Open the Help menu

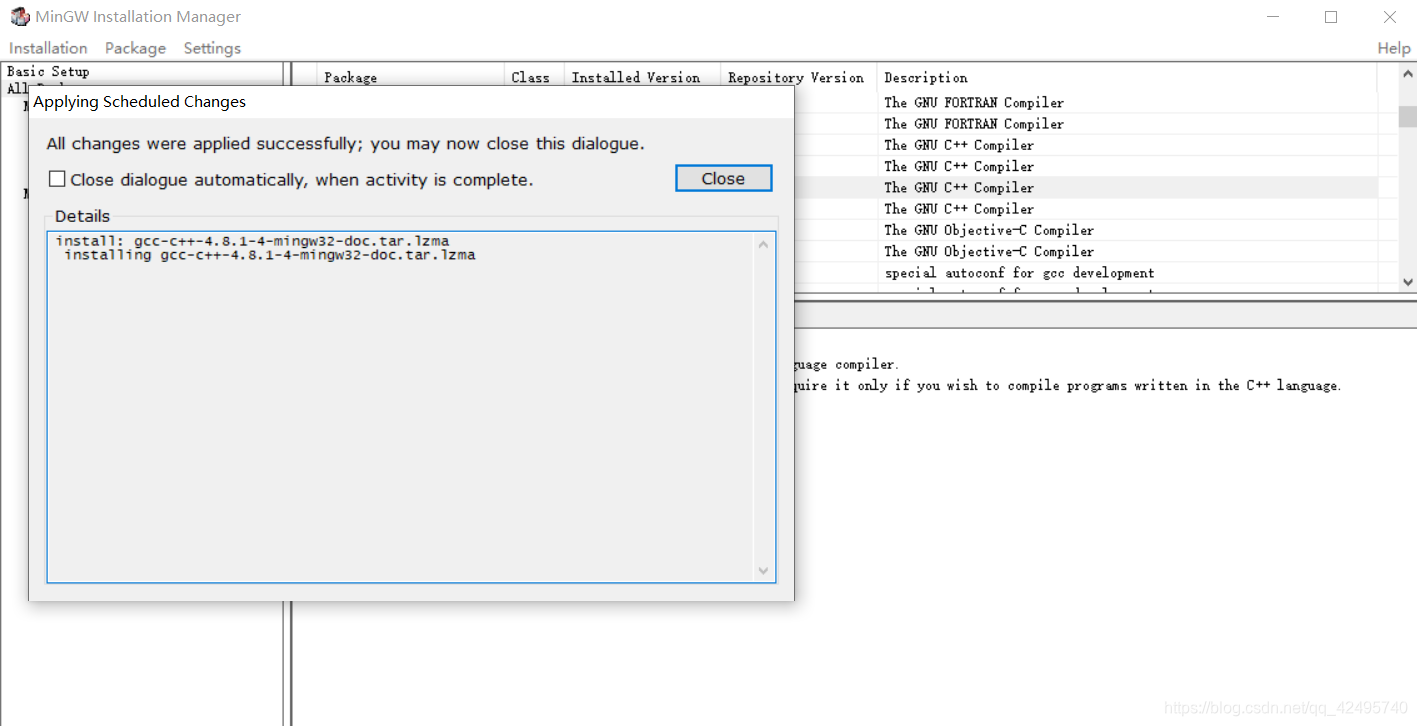click(x=1393, y=48)
